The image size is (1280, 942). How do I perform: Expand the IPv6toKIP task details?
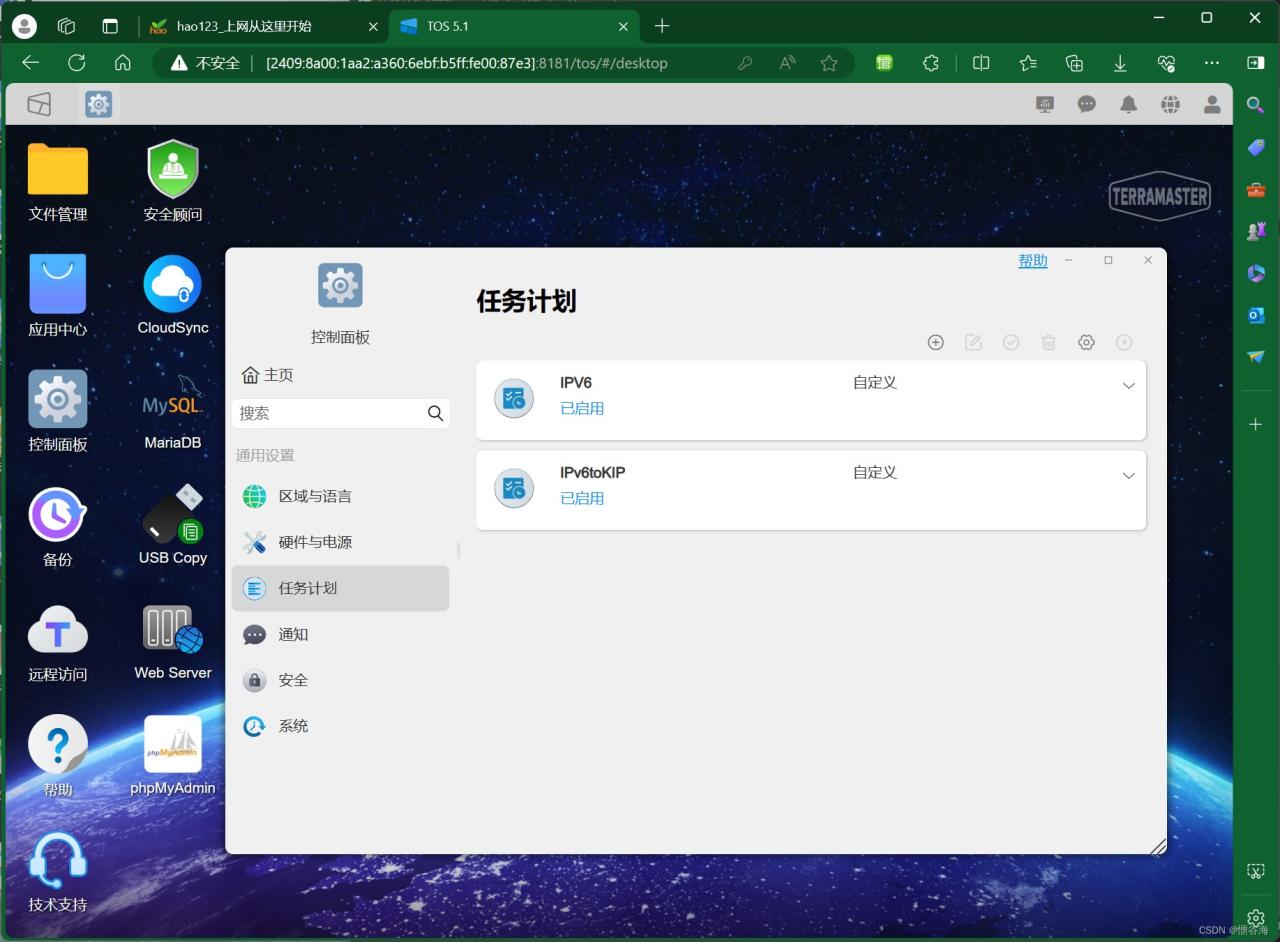[x=1129, y=475]
